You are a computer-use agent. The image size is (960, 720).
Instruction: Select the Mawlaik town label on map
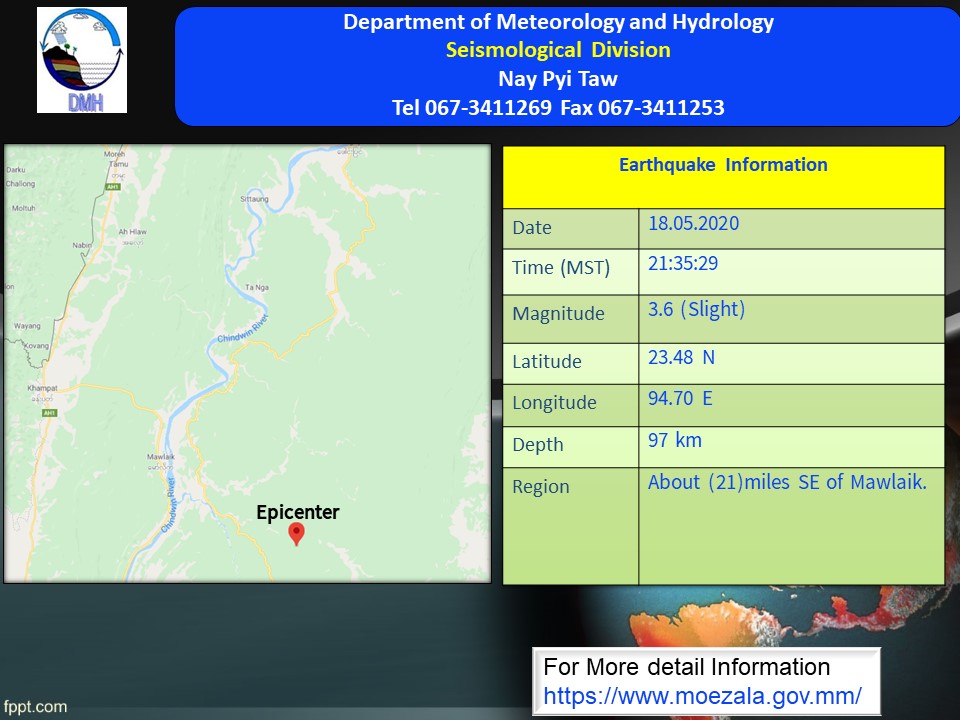click(x=160, y=457)
